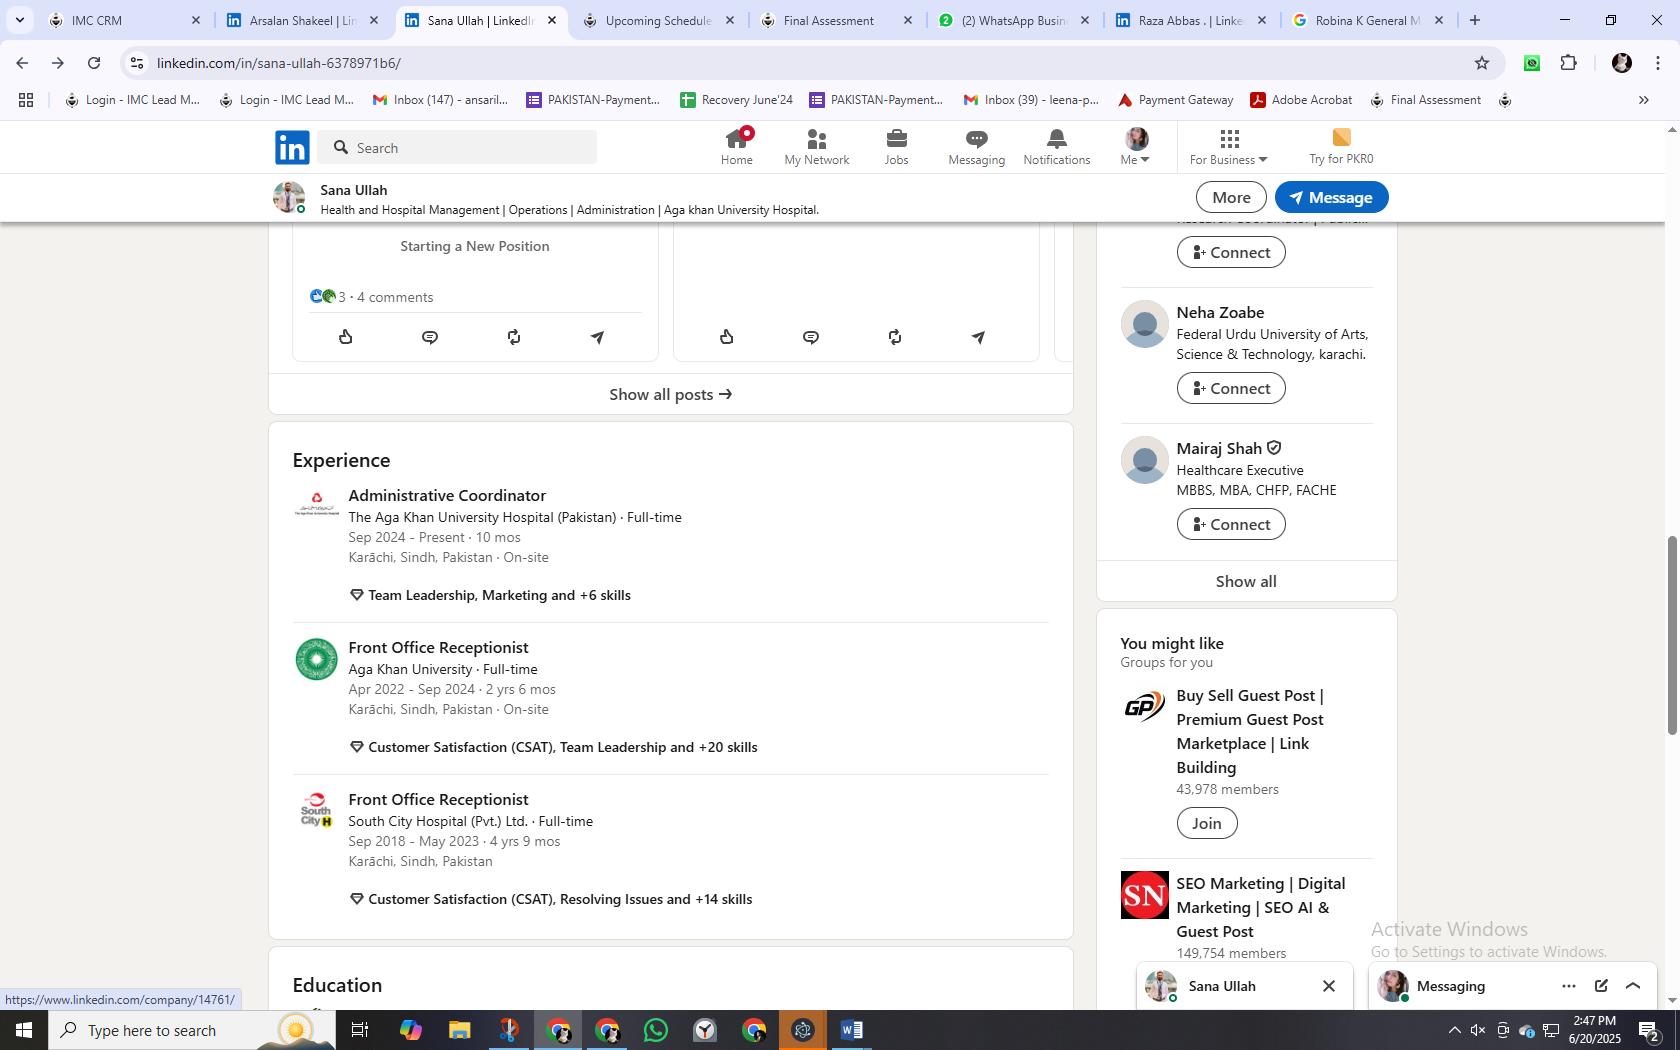Connect with Neha Zoabe
This screenshot has height=1050, width=1680.
tap(1231, 388)
